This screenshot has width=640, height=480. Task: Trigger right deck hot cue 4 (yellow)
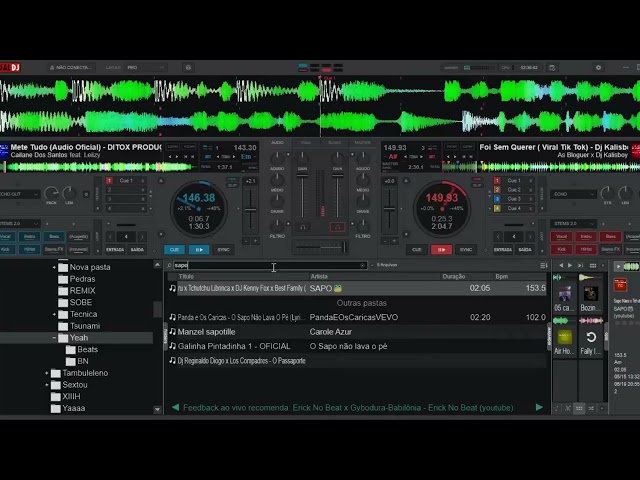point(497,209)
